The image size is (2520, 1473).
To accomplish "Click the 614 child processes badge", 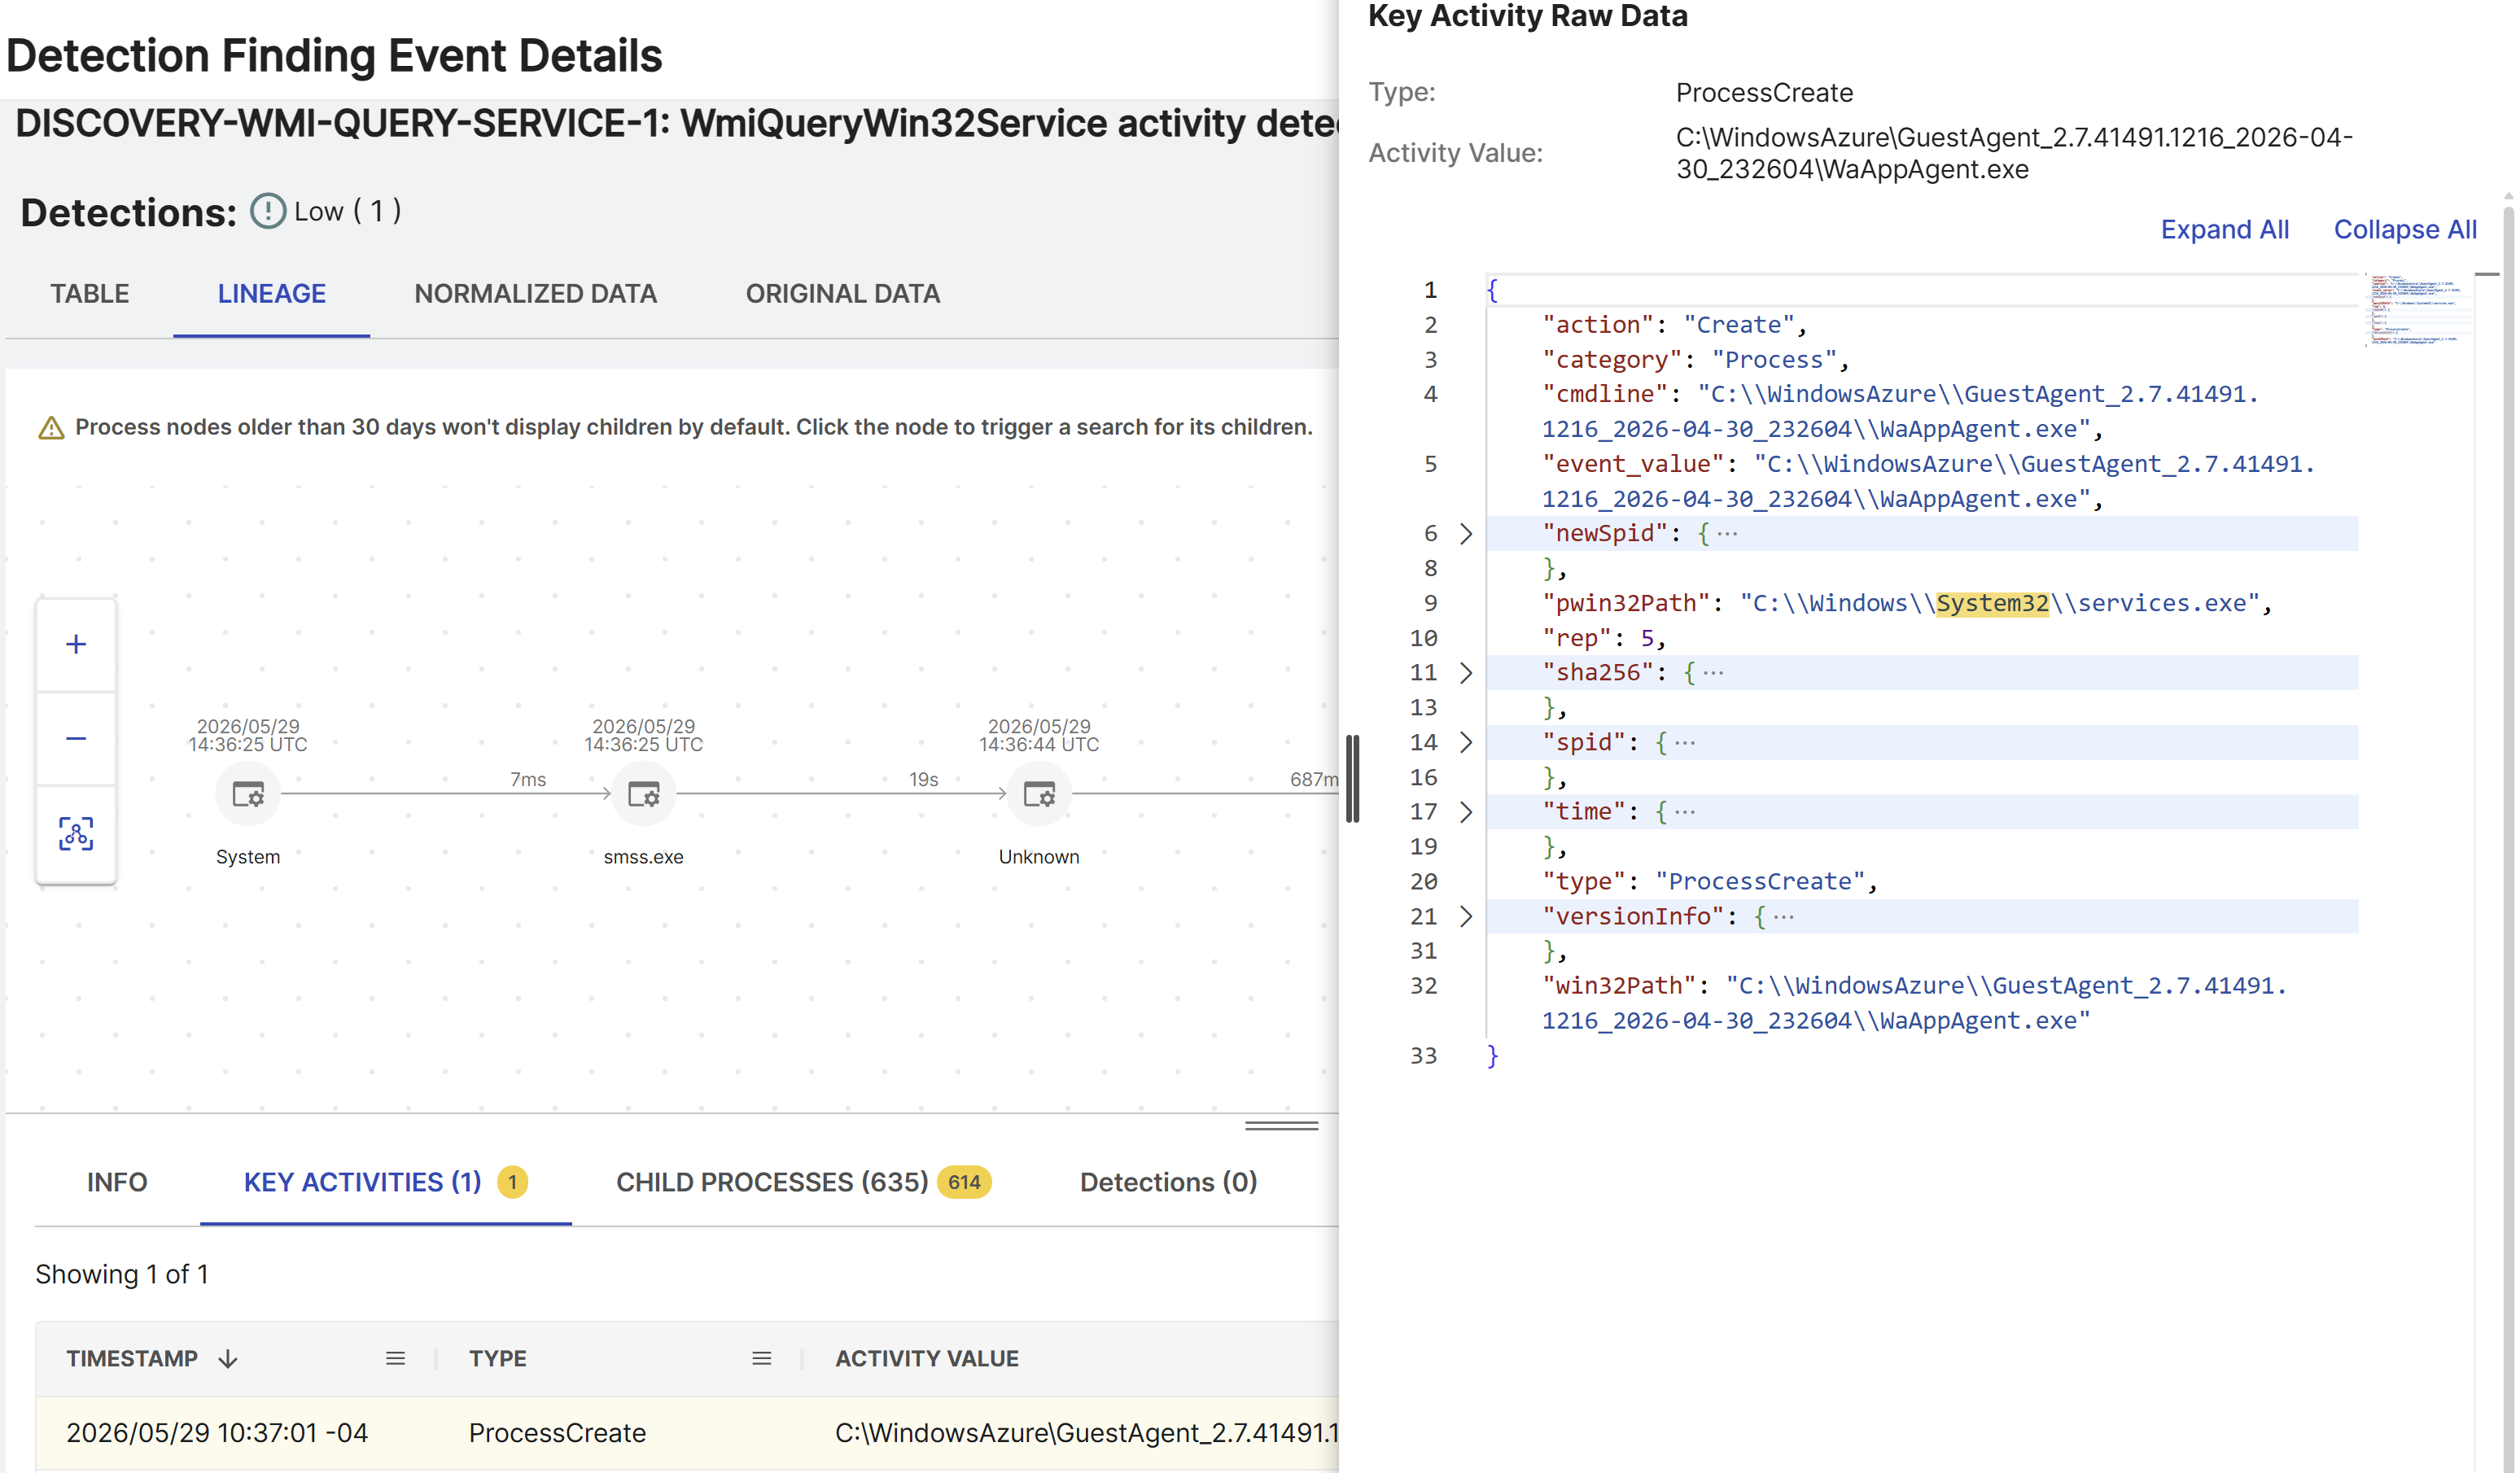I will (x=963, y=1182).
